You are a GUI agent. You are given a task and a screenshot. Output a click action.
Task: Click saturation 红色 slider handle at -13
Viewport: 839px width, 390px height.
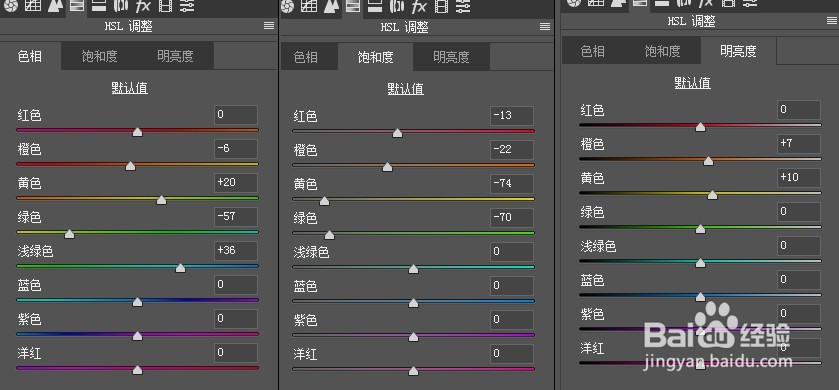tap(398, 133)
